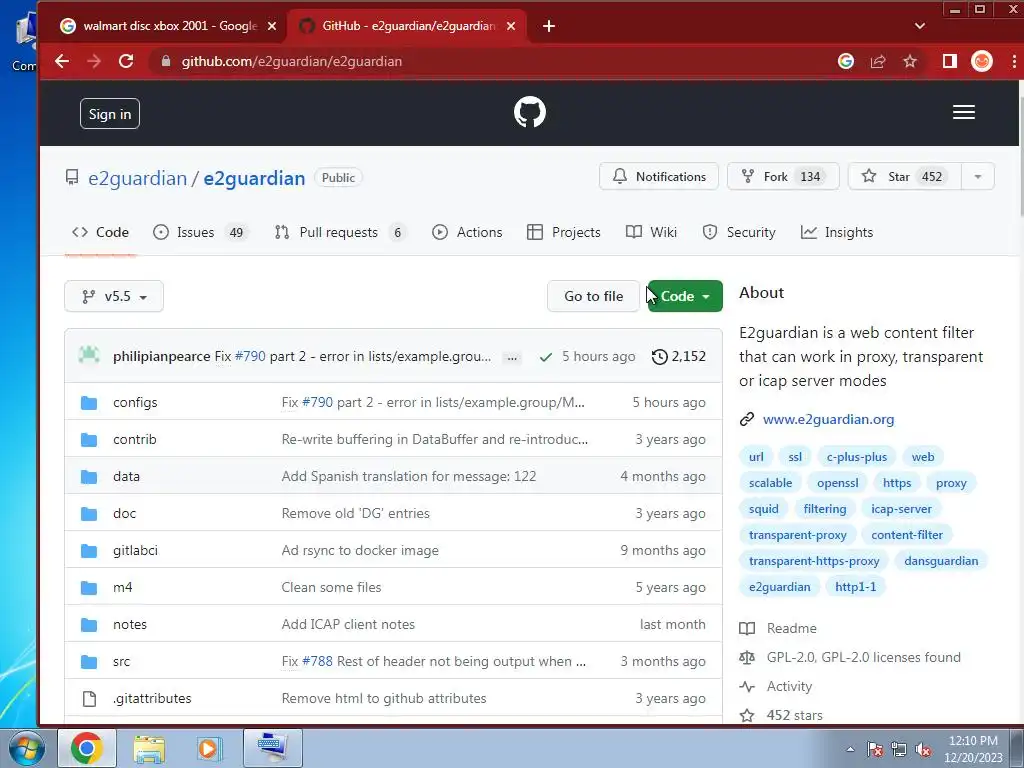Open the Insights tab
Viewport: 1024px width, 768px height.
pyautogui.click(x=837, y=232)
